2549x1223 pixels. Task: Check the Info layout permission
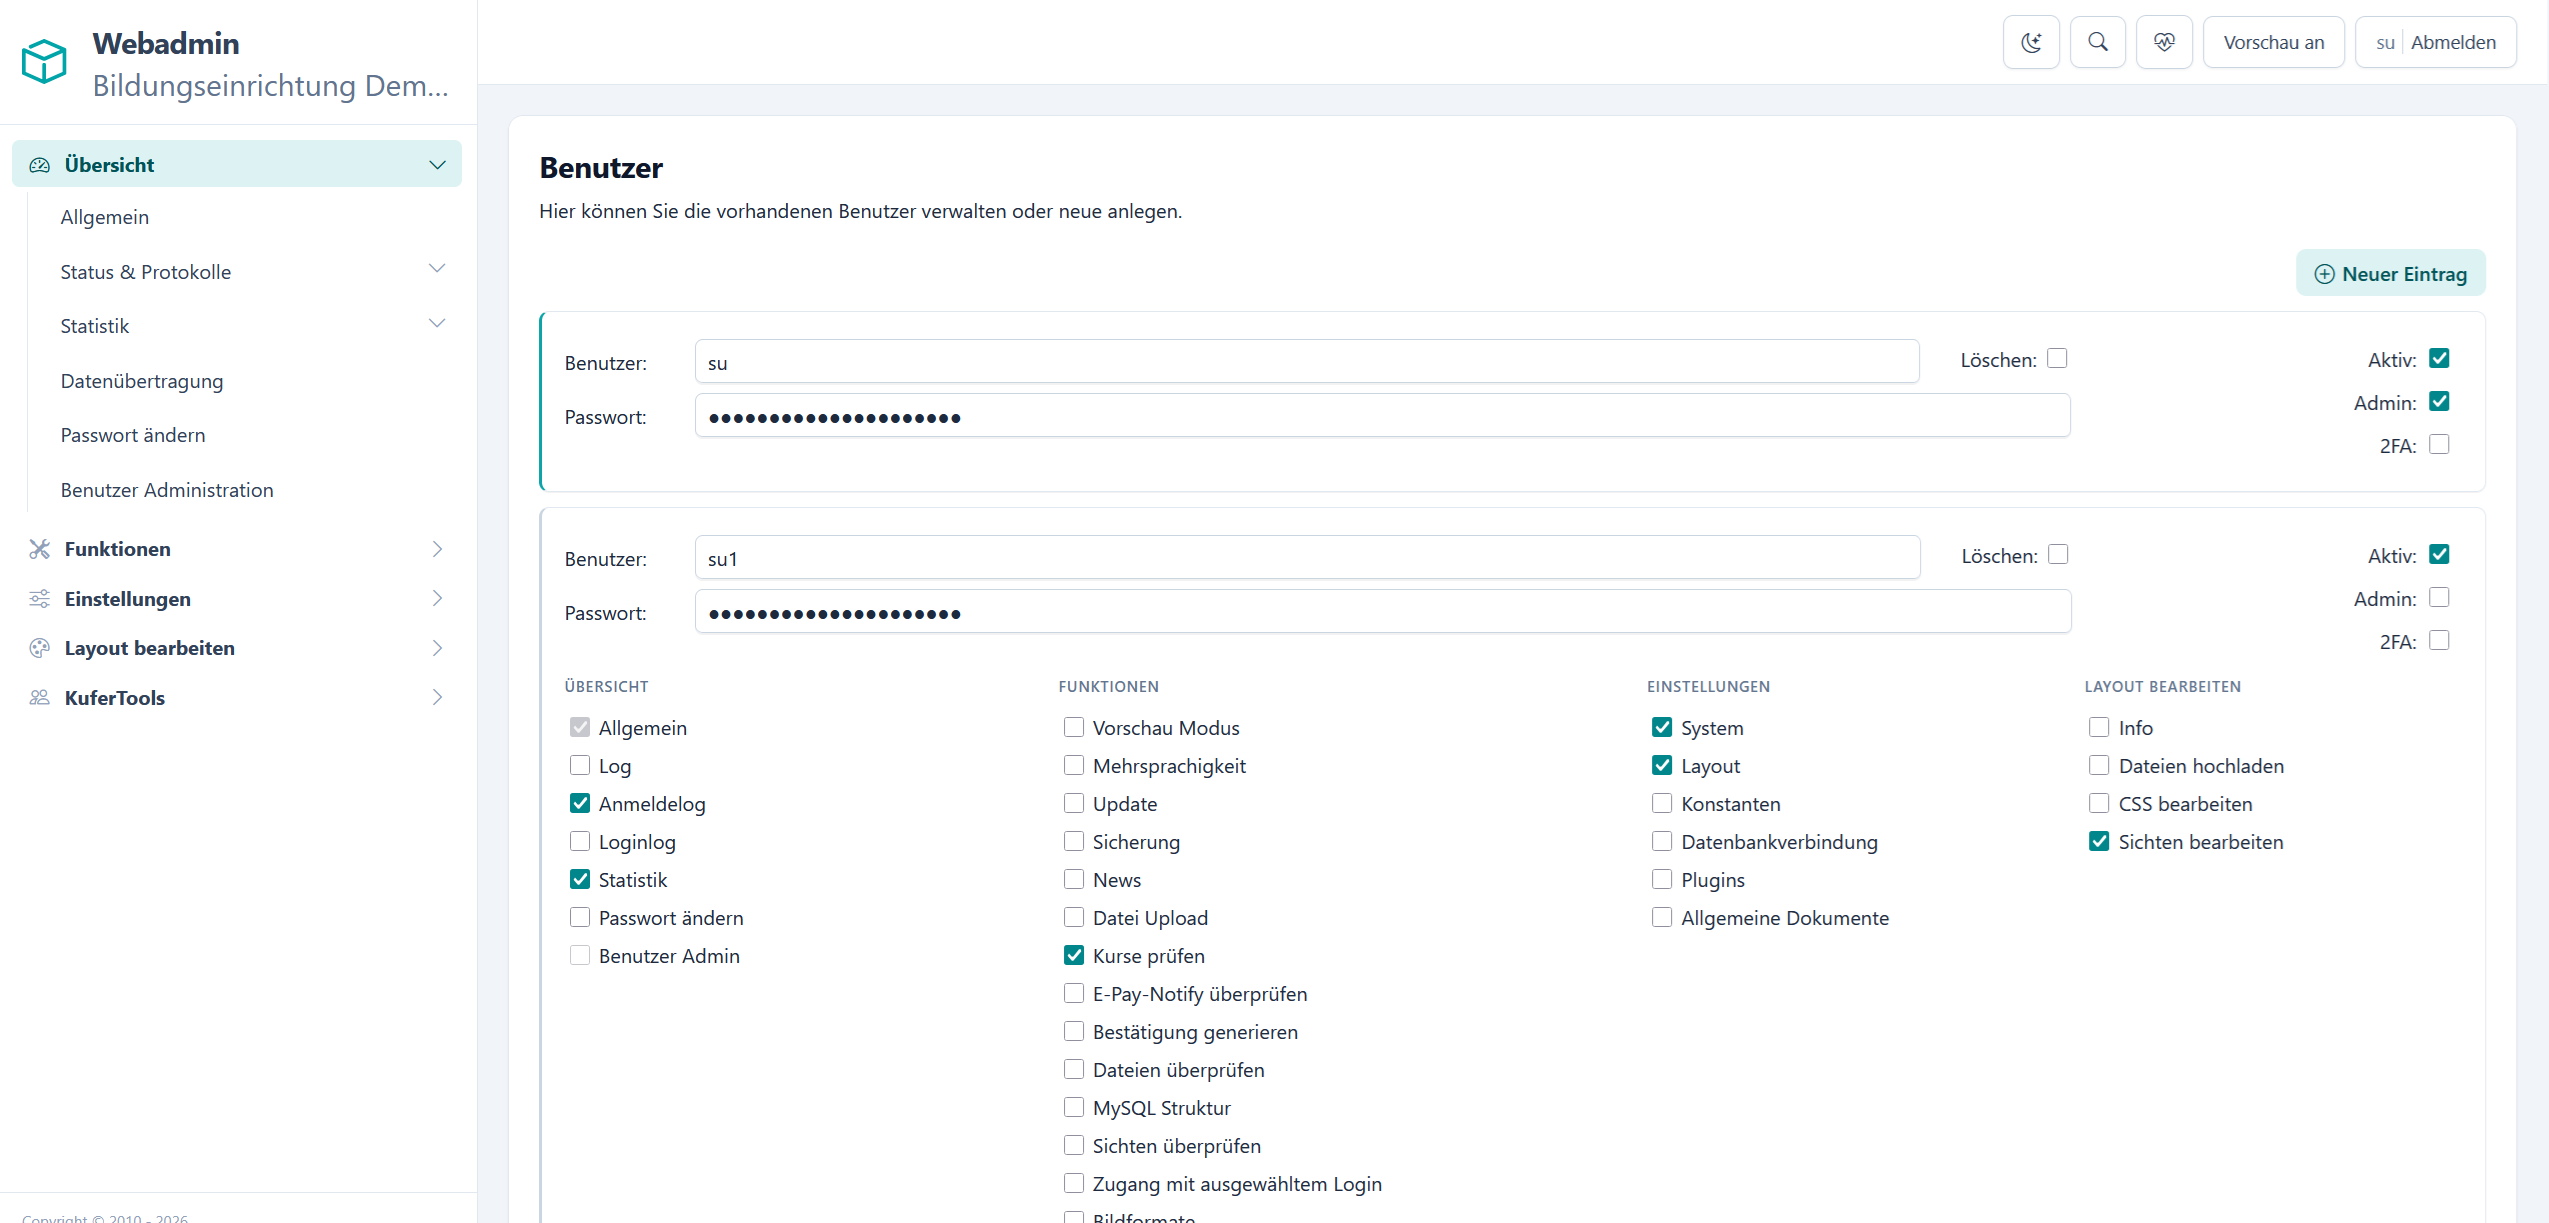pos(2099,727)
